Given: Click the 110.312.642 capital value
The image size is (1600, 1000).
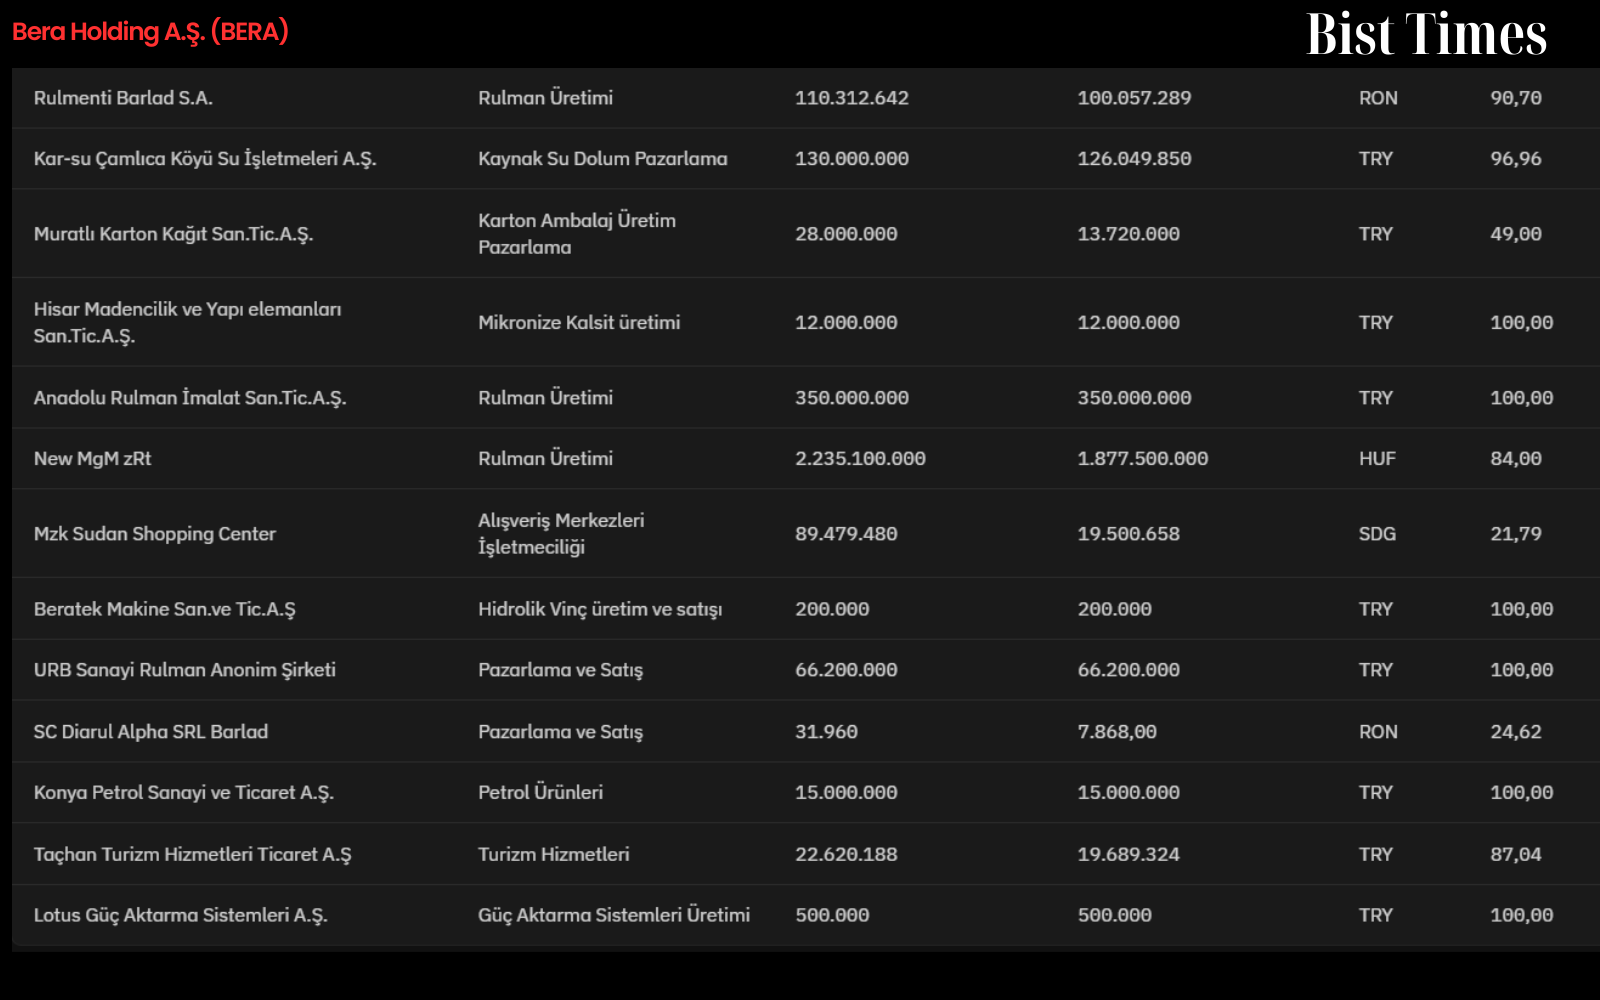Looking at the screenshot, I should click(852, 98).
